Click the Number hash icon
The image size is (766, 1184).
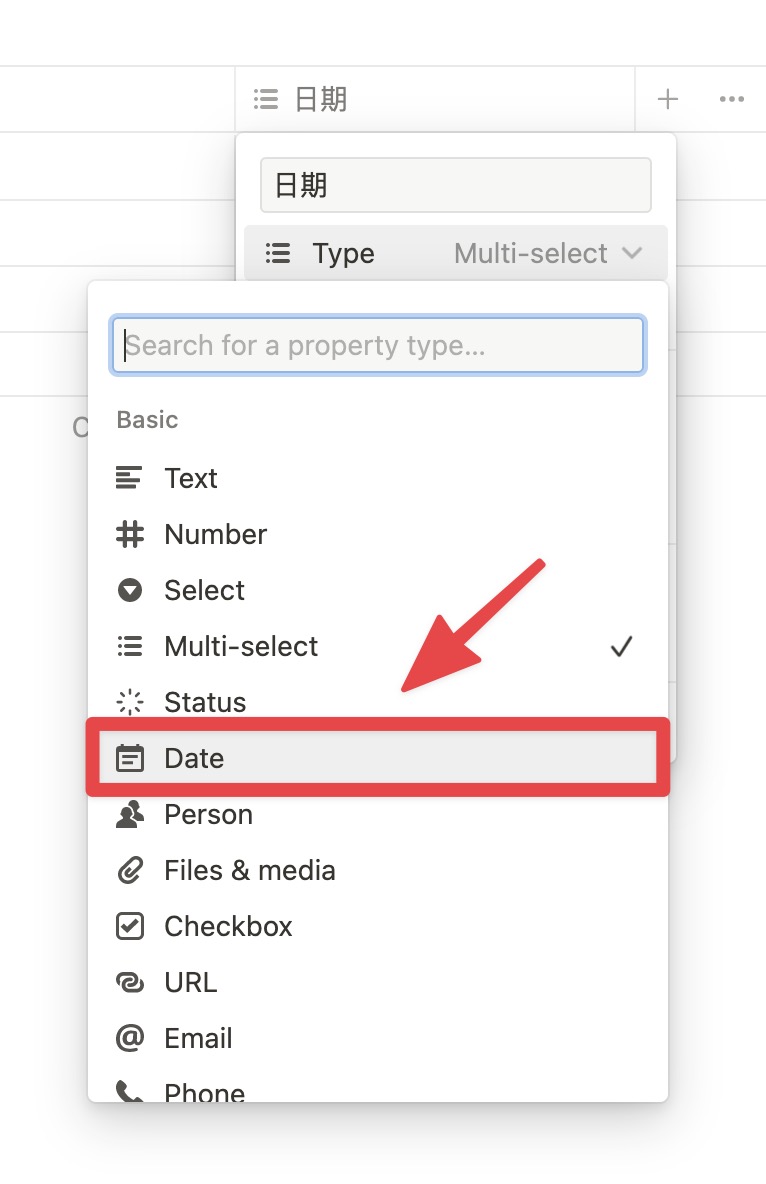[x=129, y=534]
